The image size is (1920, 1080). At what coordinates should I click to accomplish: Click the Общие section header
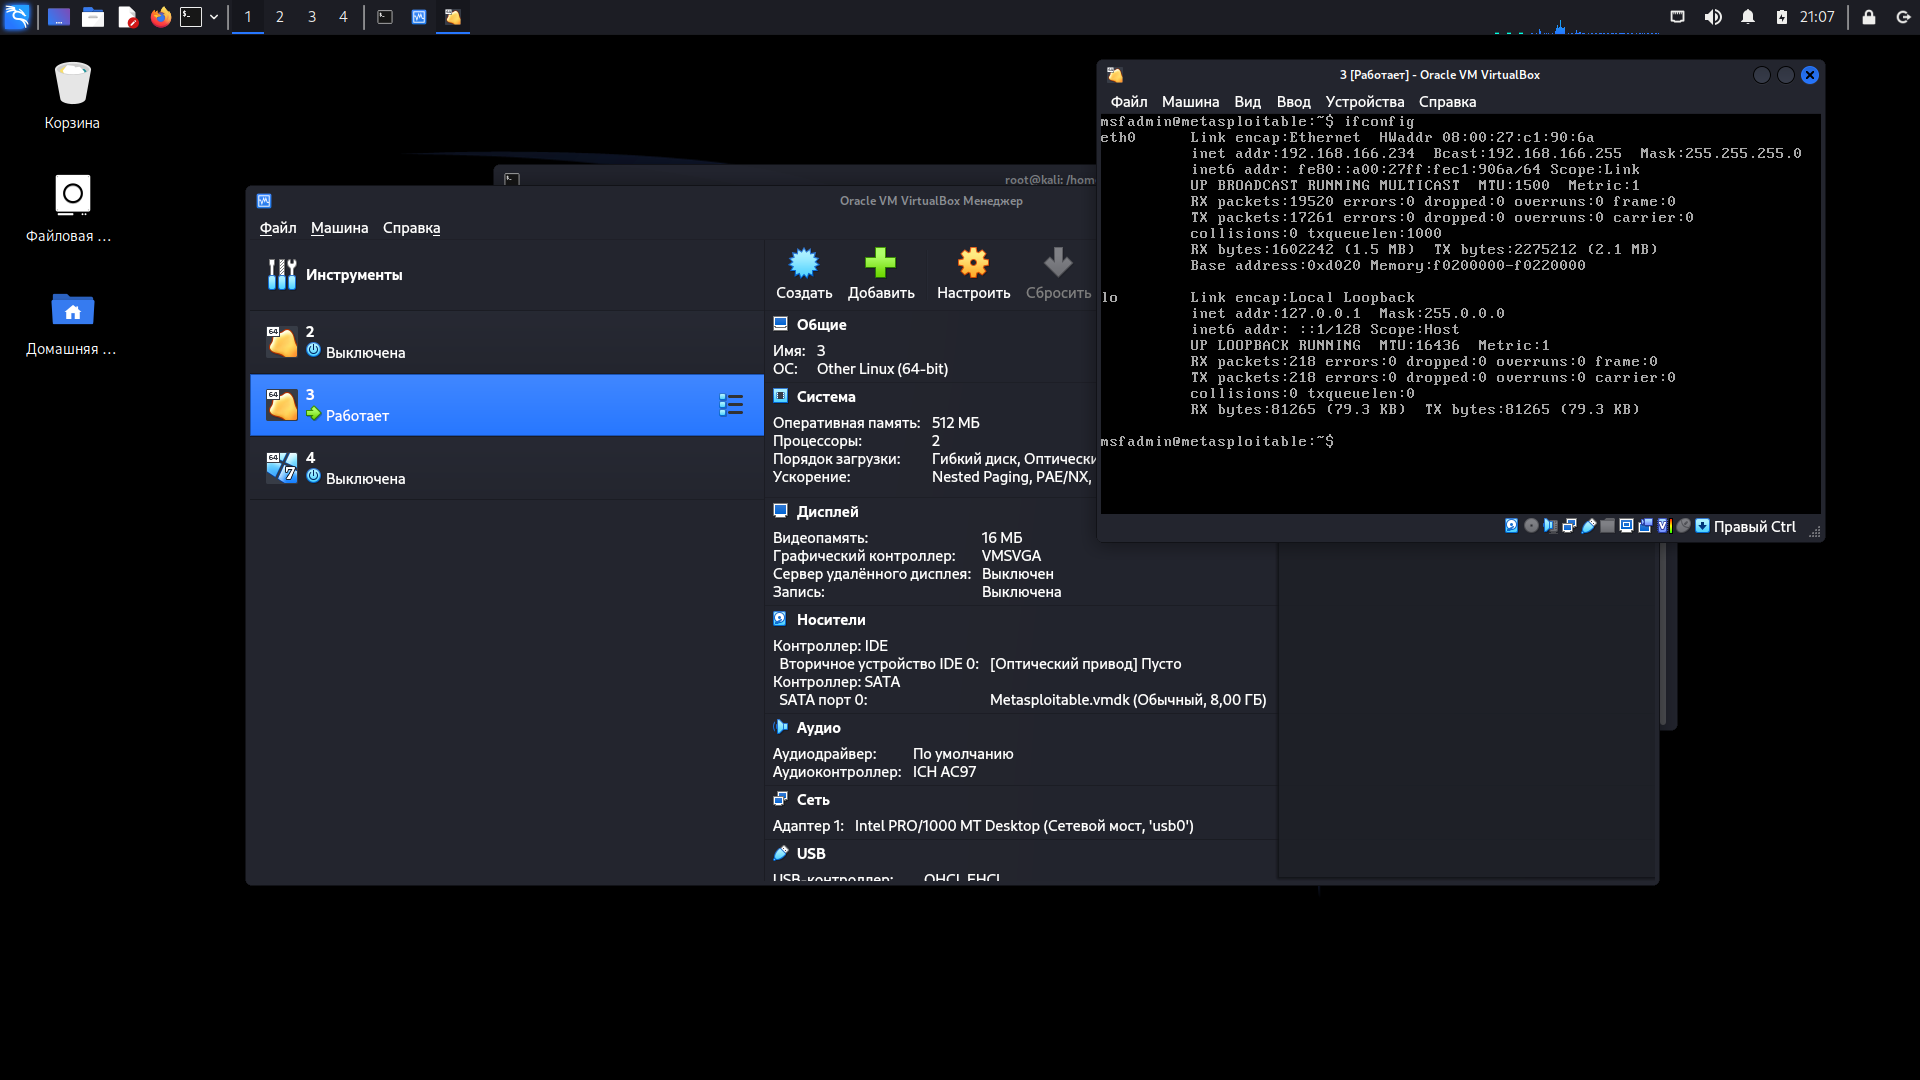[x=821, y=325]
